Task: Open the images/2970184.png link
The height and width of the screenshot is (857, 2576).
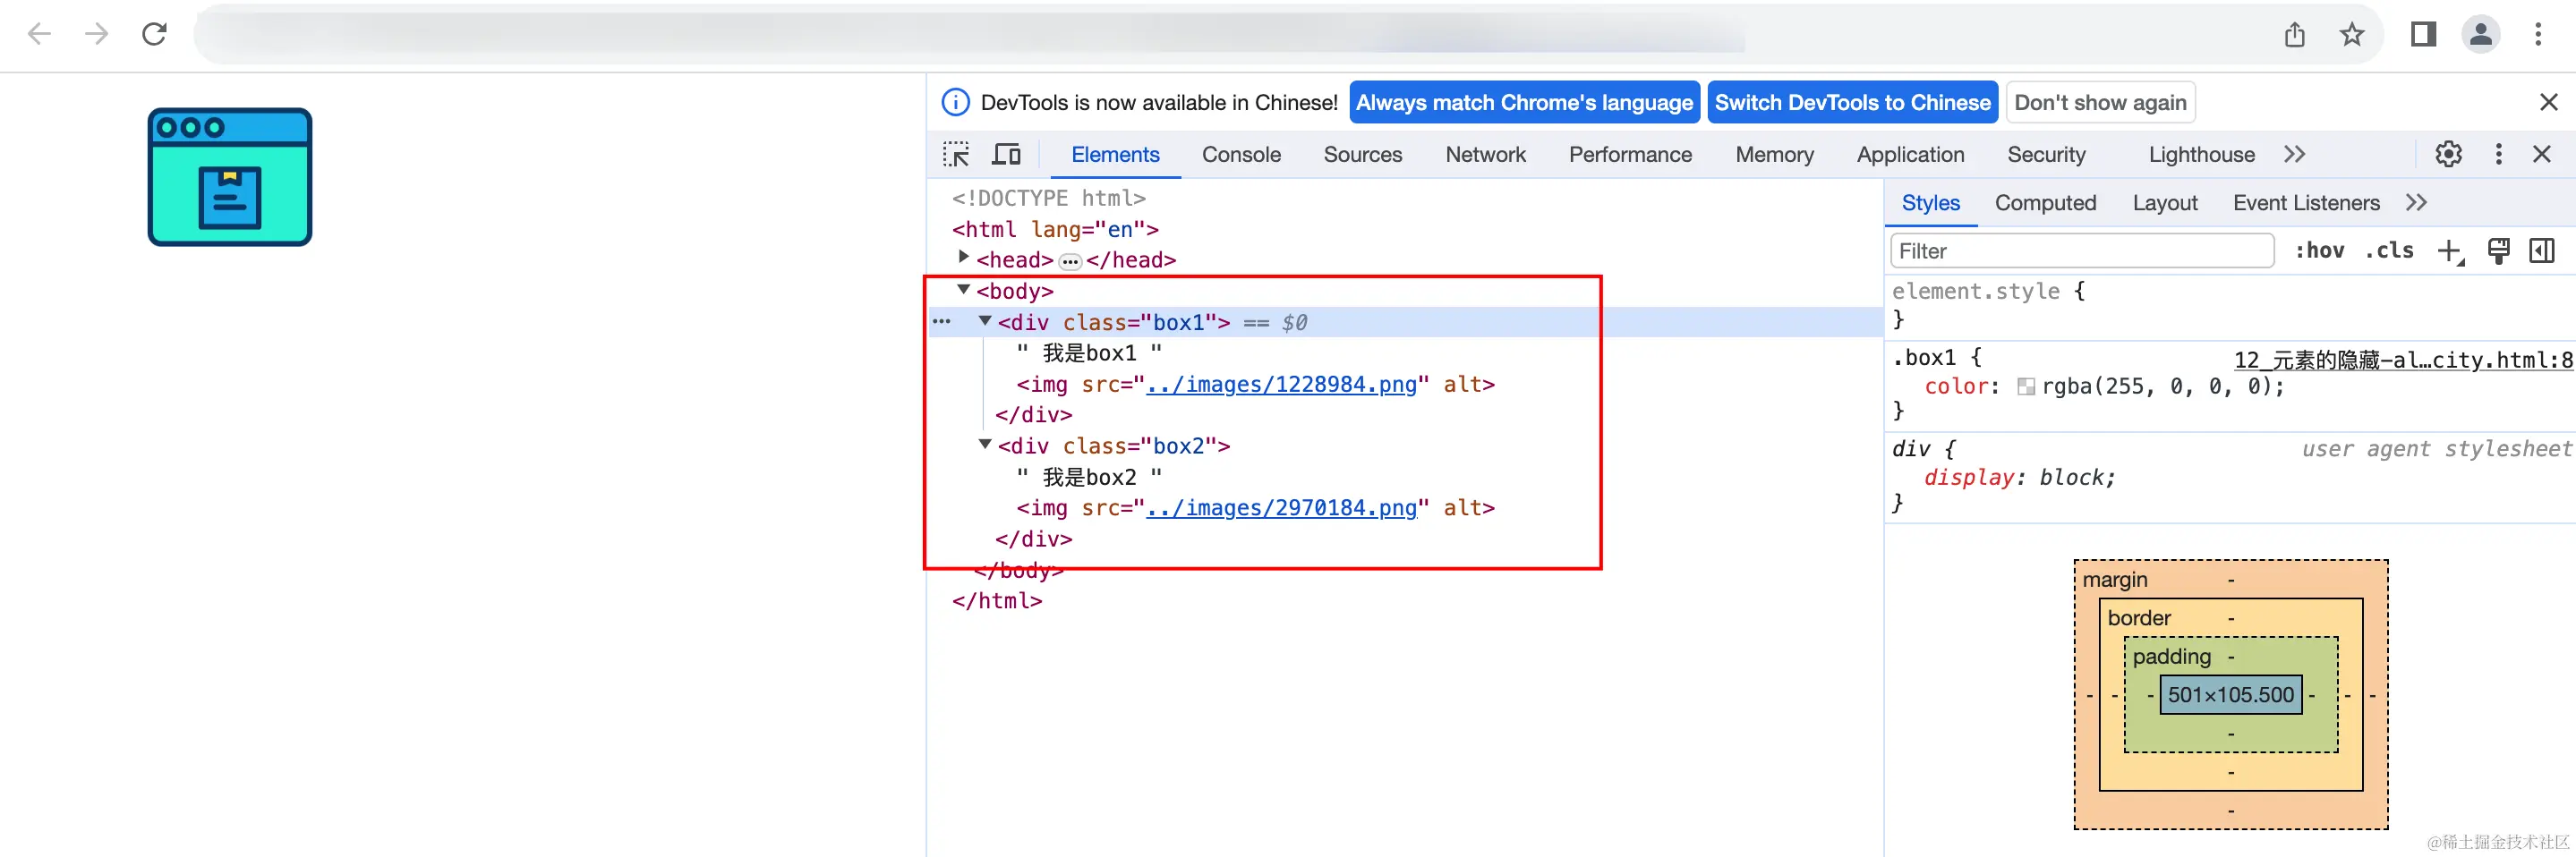Action: click(1281, 508)
